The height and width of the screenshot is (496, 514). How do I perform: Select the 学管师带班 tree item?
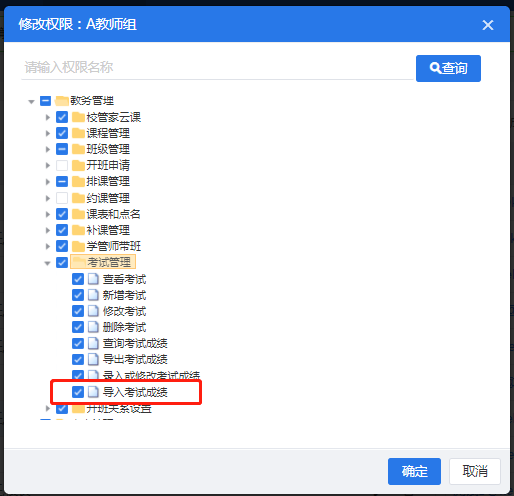point(113,246)
